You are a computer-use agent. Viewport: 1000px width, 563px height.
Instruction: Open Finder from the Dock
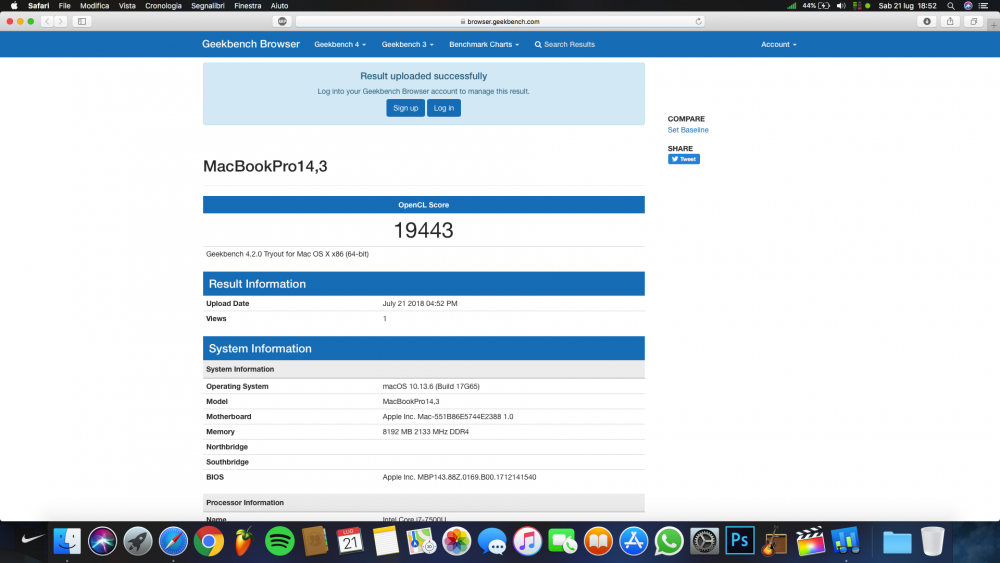[x=67, y=541]
